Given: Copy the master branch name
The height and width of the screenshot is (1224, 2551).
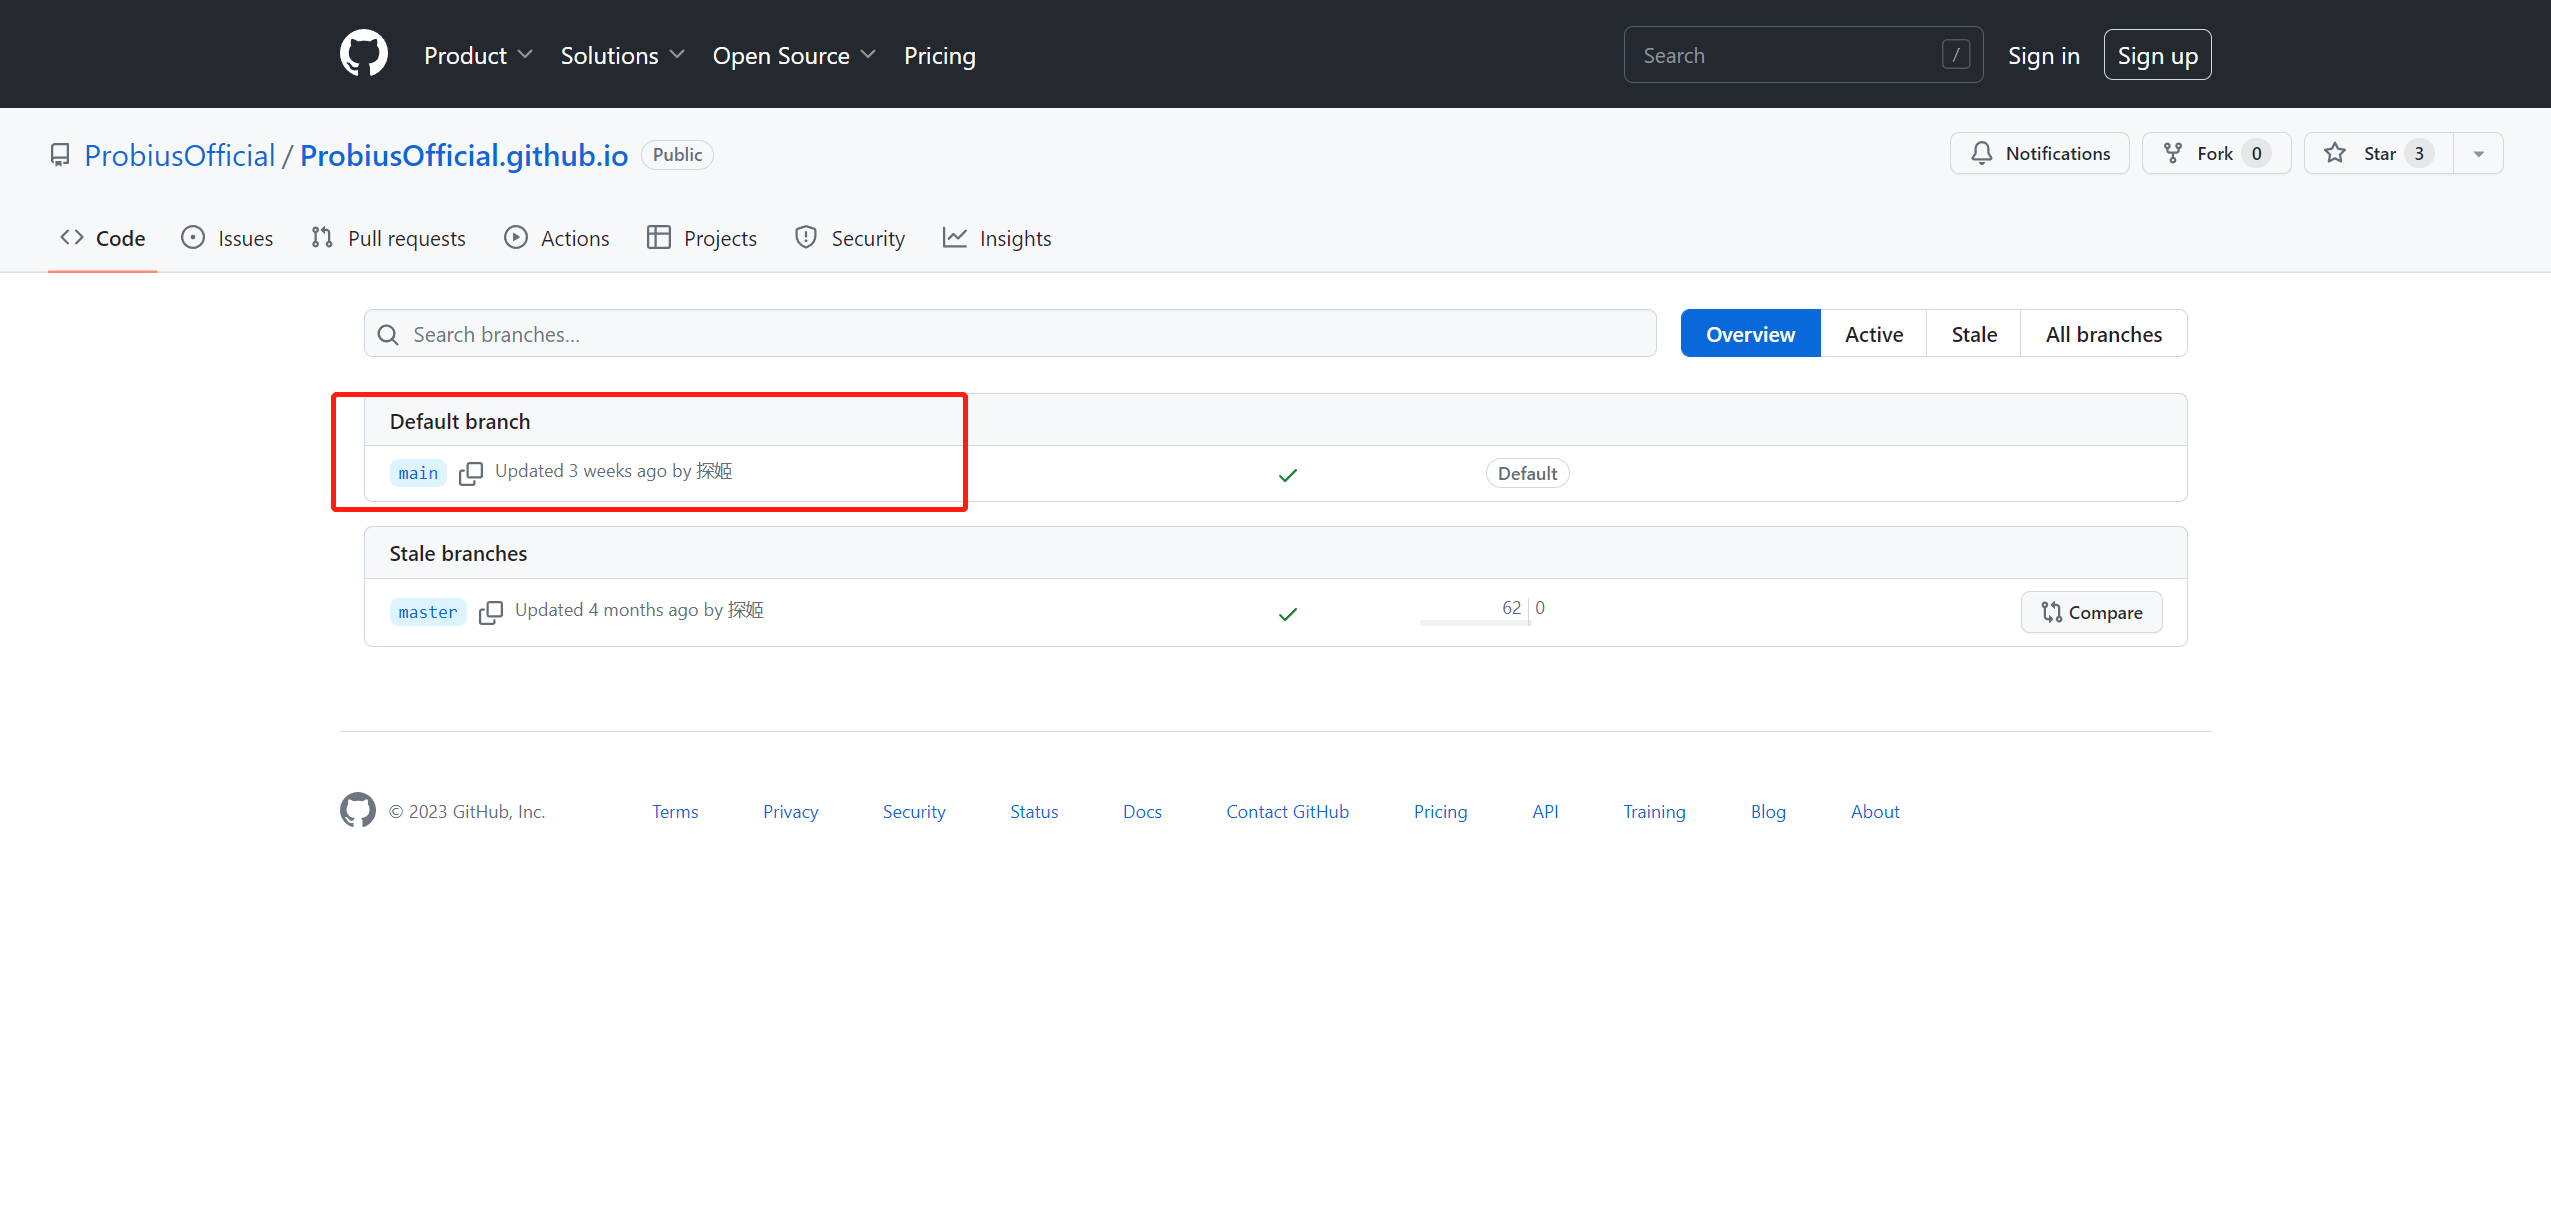Looking at the screenshot, I should [490, 612].
